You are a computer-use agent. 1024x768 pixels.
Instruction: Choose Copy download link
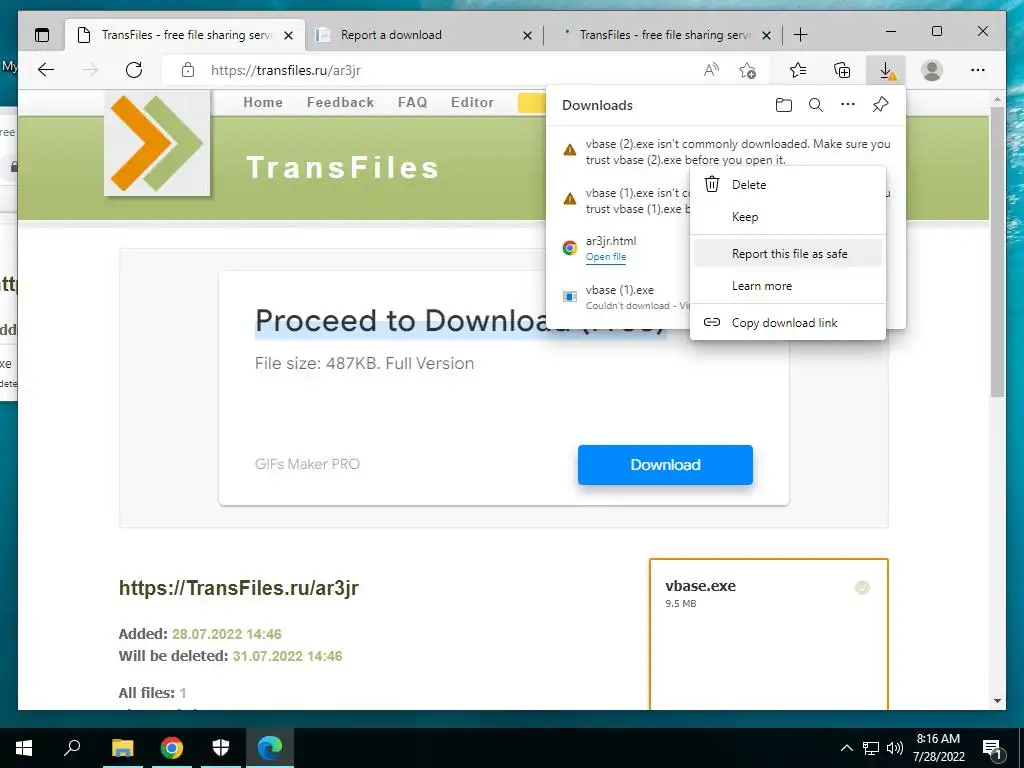788,323
